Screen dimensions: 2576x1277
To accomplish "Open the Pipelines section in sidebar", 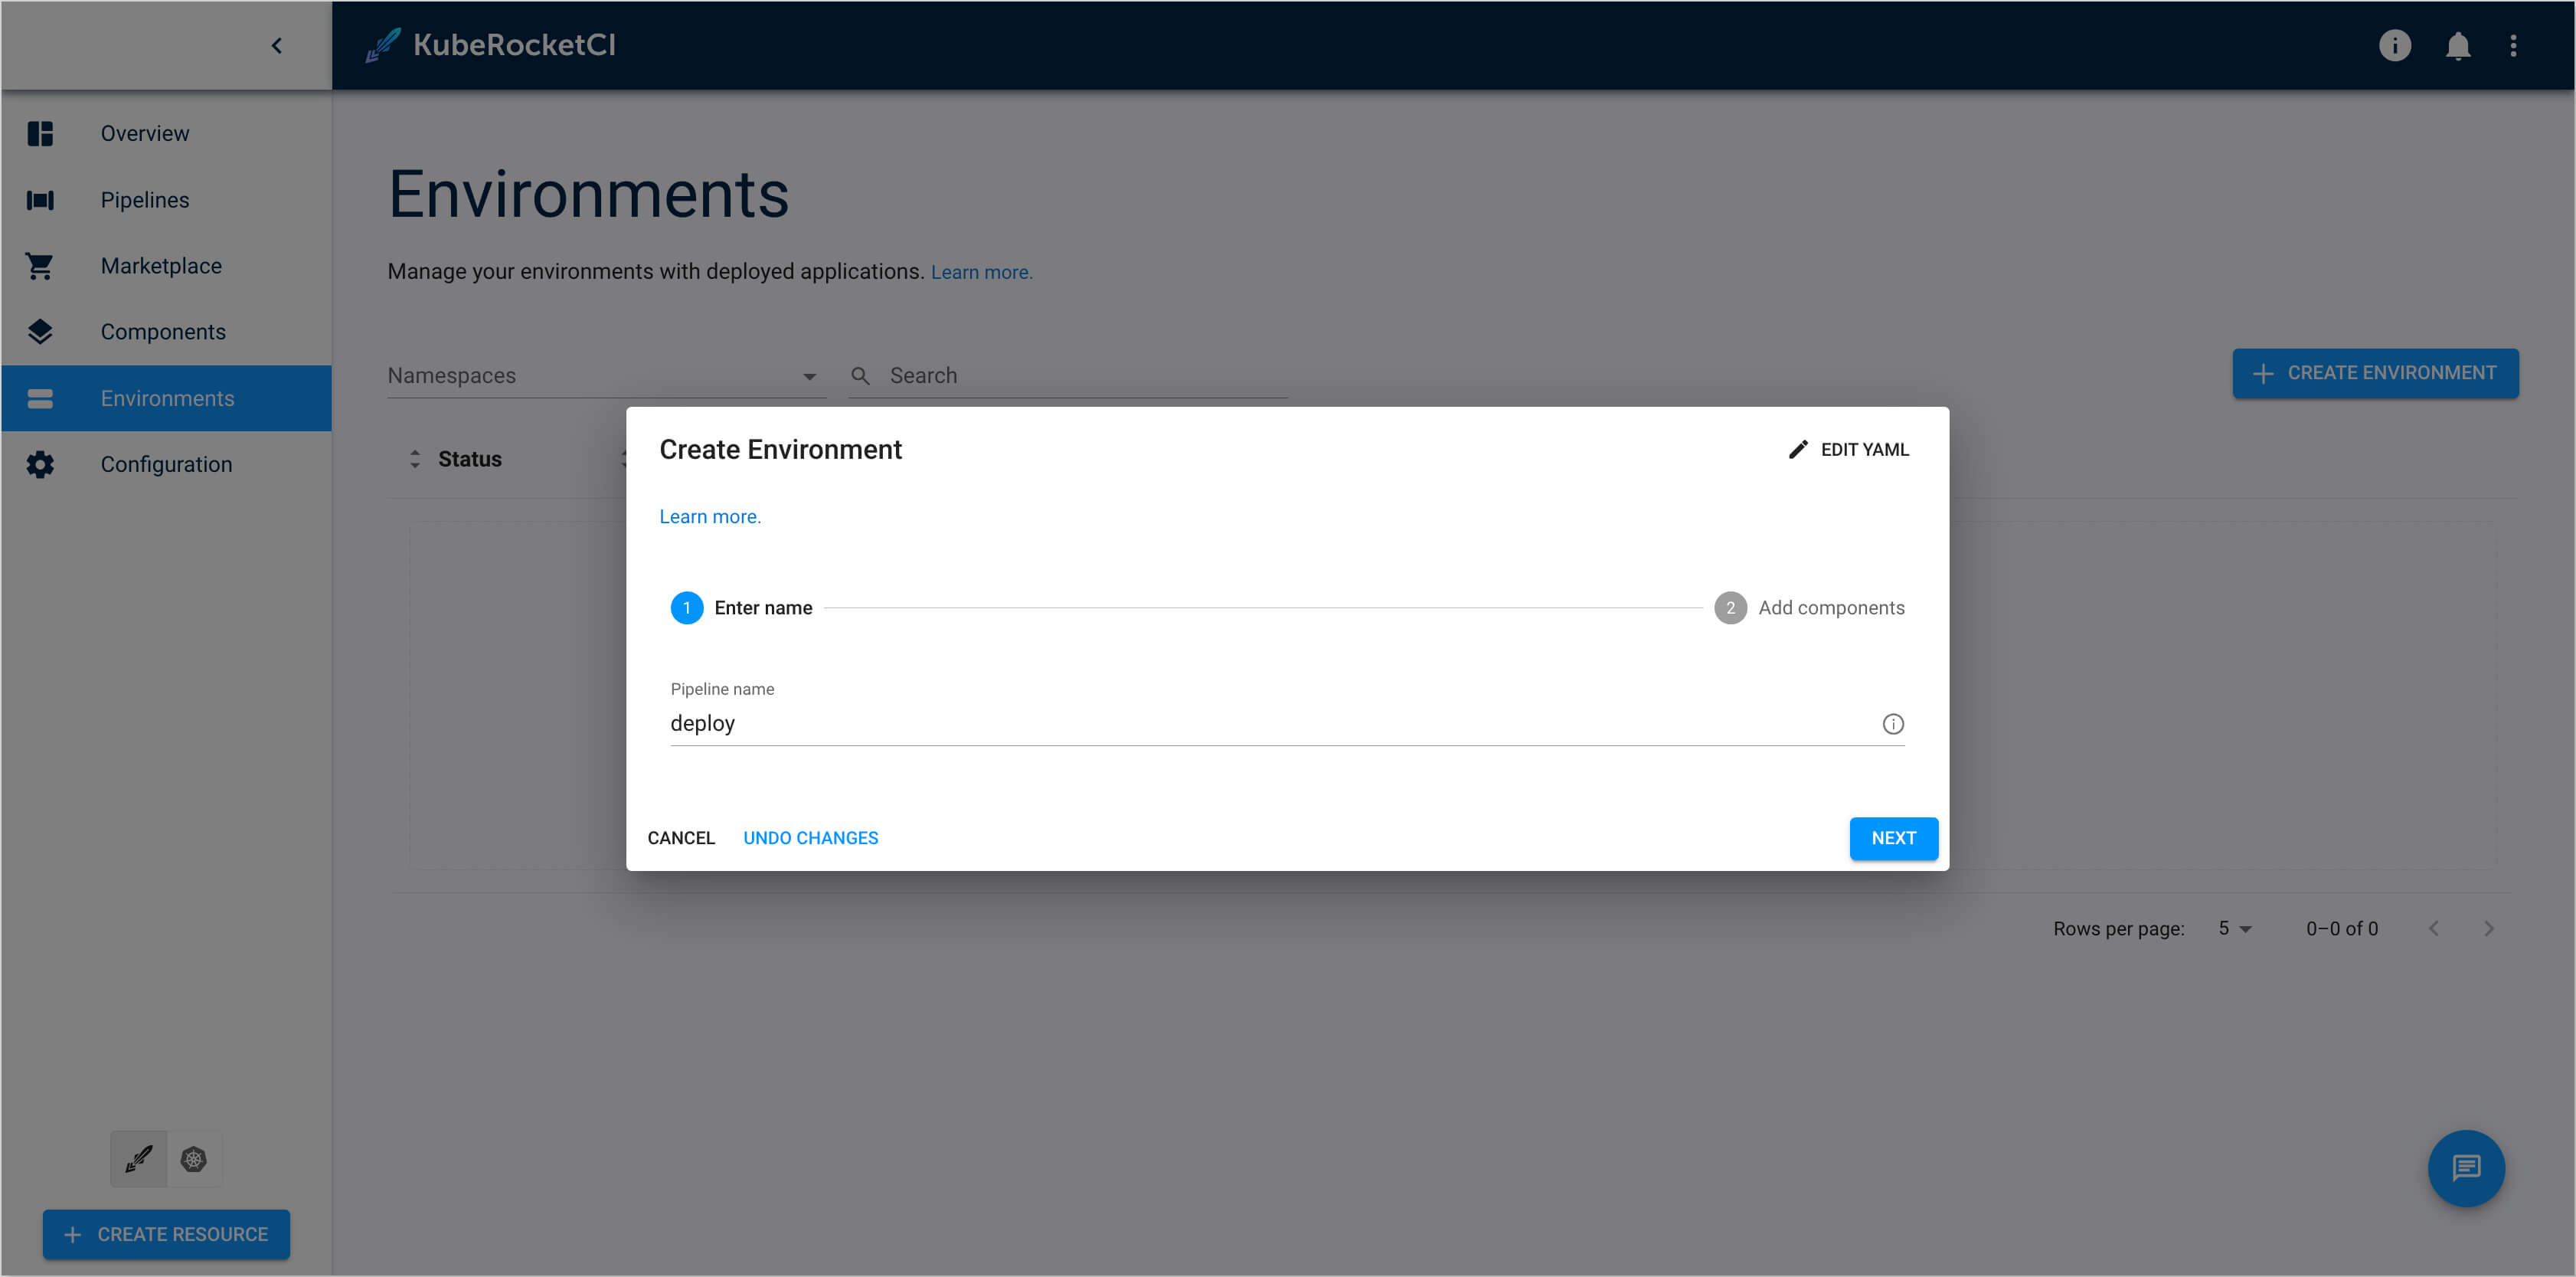I will click(144, 199).
